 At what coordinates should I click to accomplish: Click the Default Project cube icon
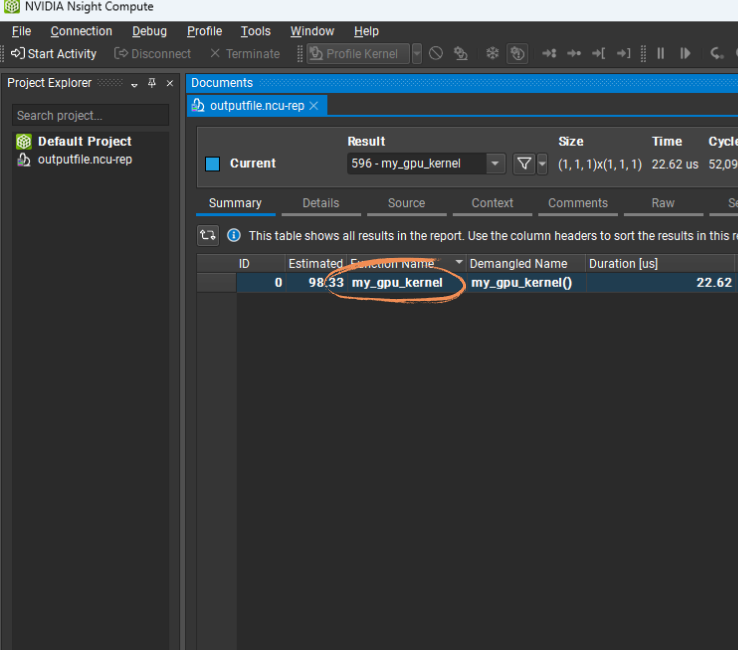(24, 141)
